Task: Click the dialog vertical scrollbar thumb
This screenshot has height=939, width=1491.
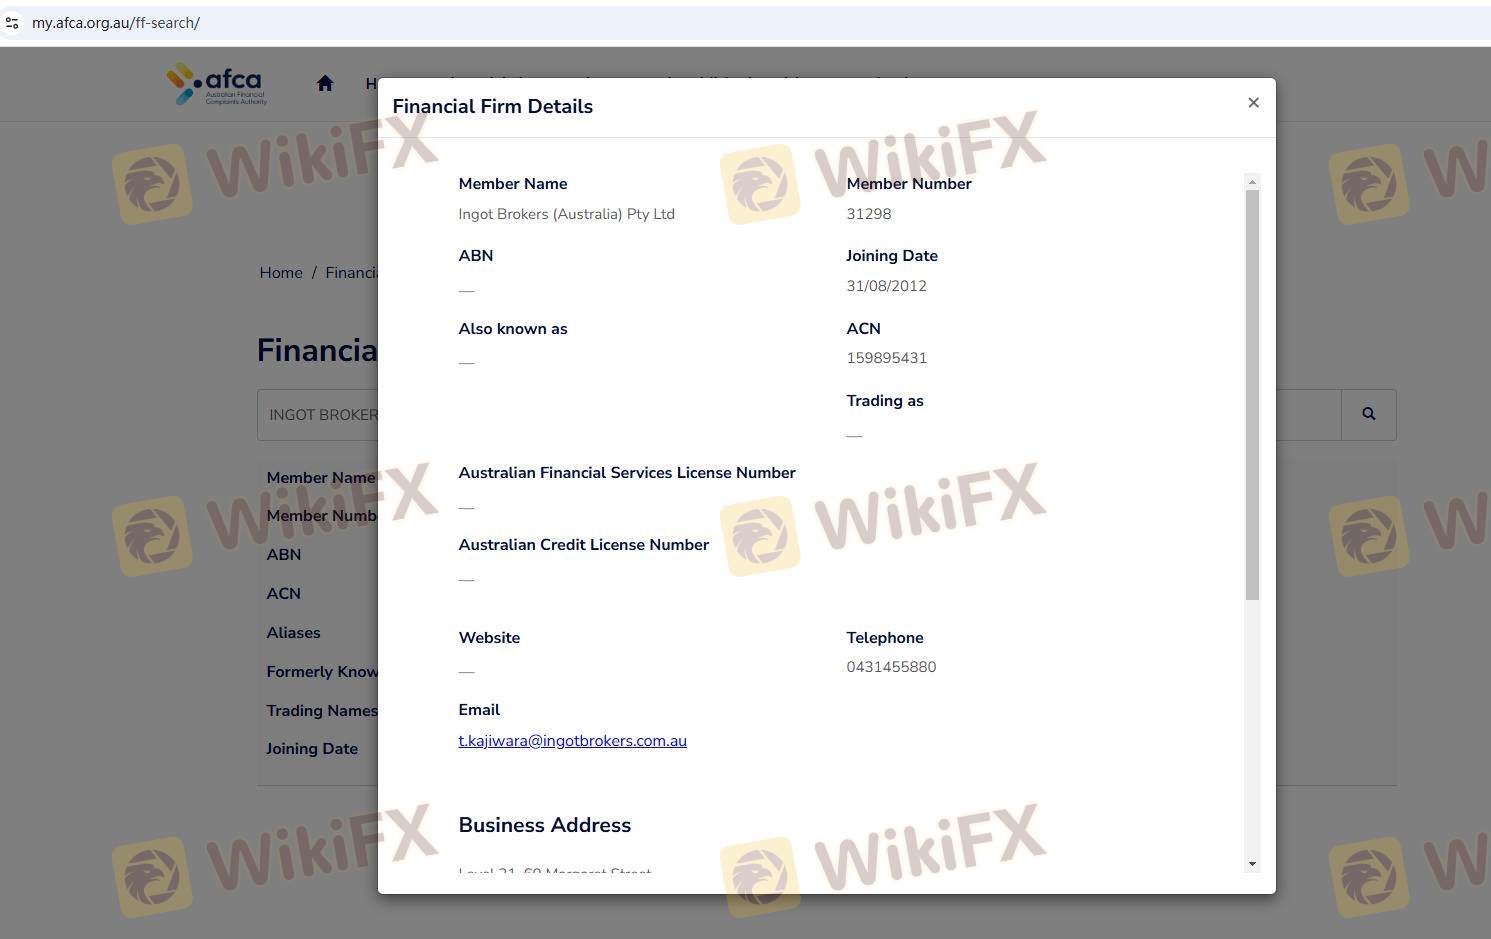Action: [1252, 395]
